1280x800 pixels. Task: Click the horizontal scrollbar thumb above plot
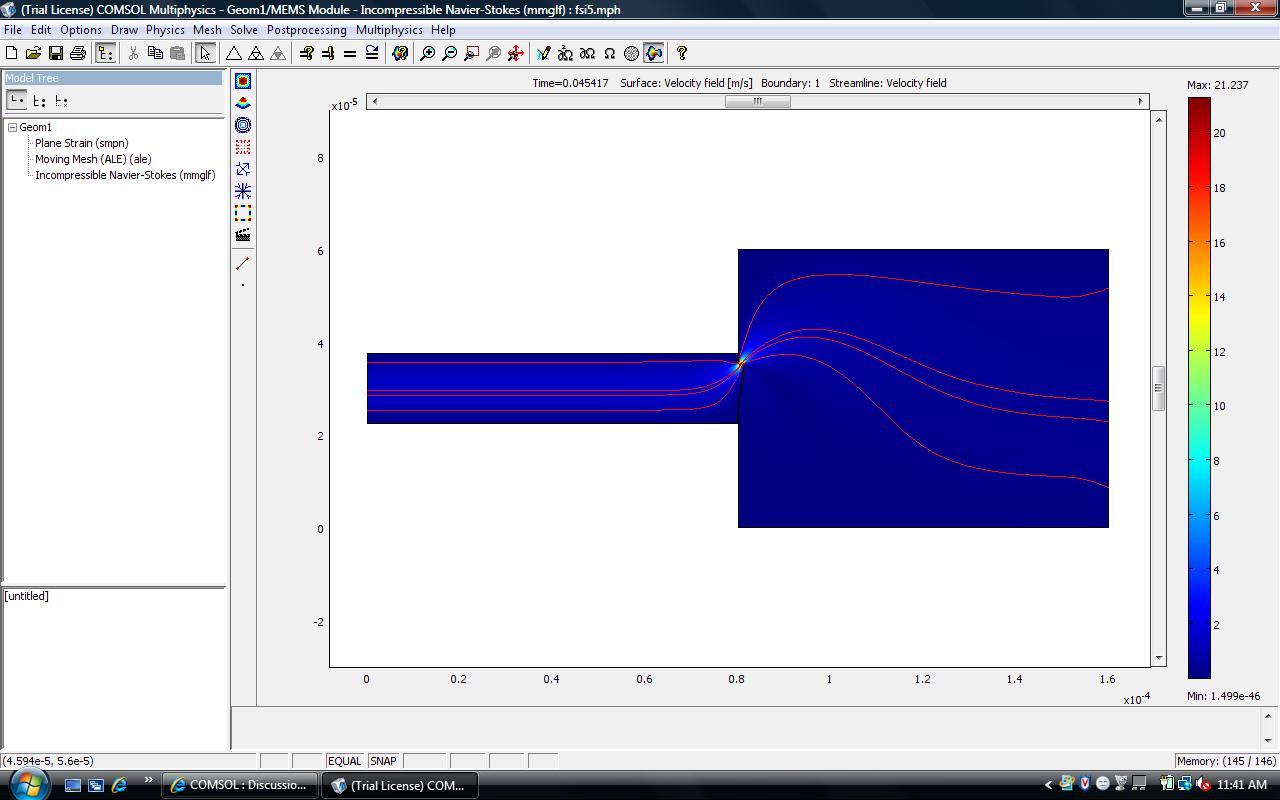tap(757, 101)
